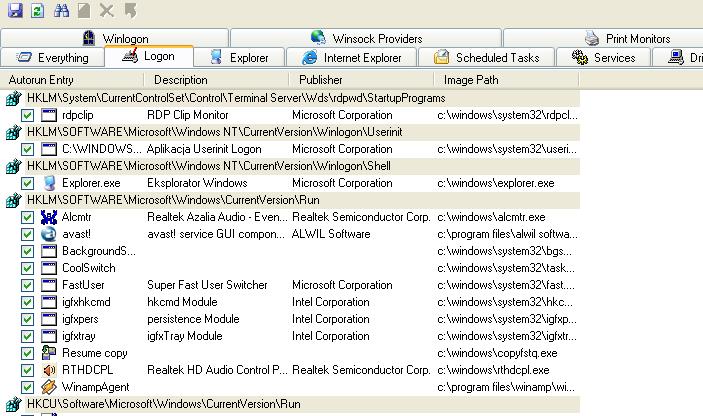
Task: Disable the Explorer.exe shell entry checkbox
Action: click(27, 184)
